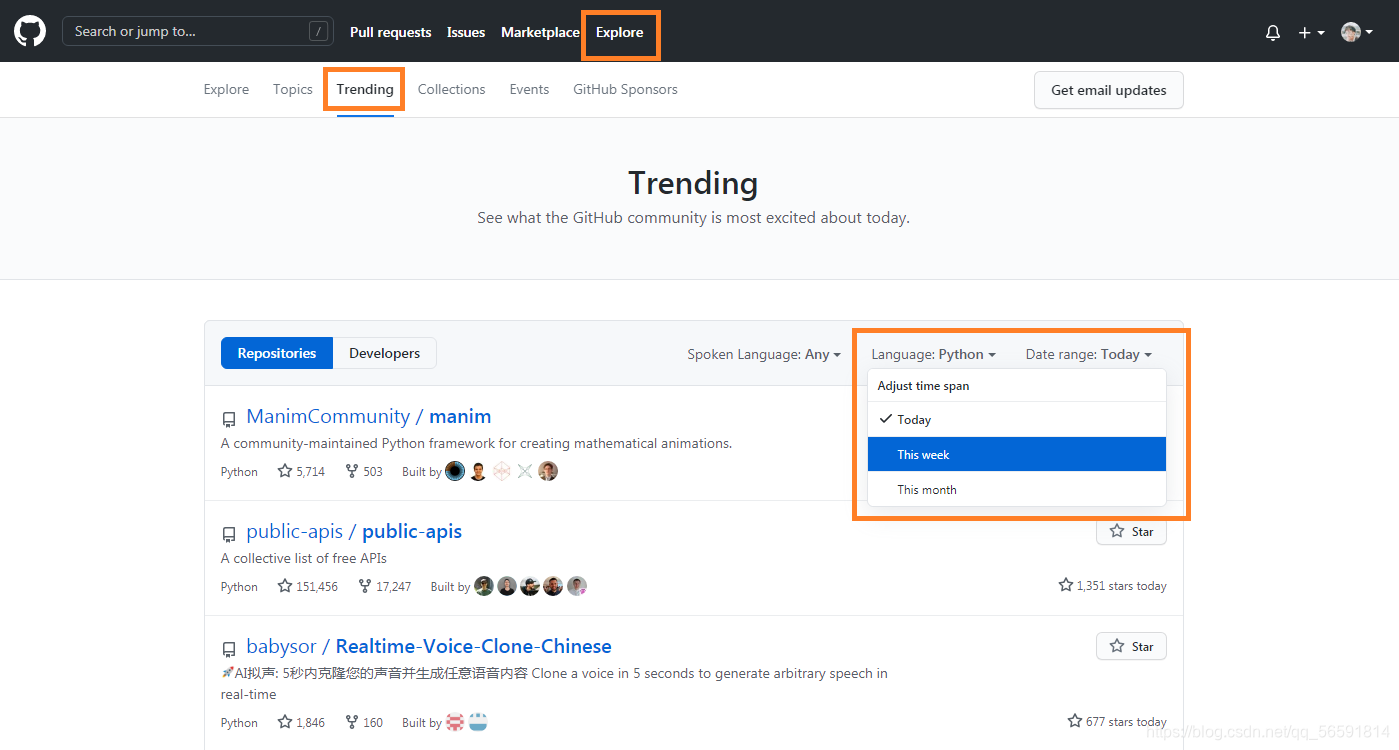The image size is (1399, 750).
Task: Click the slash shortcut hint in search
Action: pos(318,32)
